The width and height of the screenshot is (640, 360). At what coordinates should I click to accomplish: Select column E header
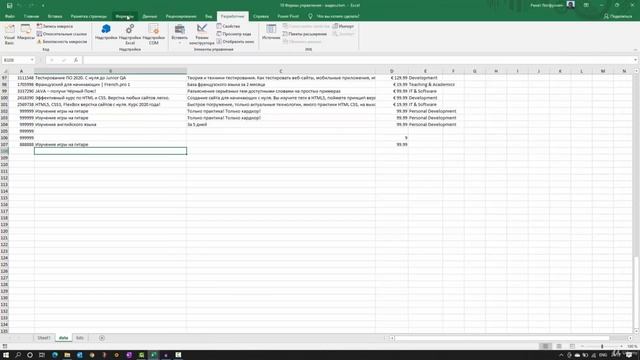pos(425,71)
